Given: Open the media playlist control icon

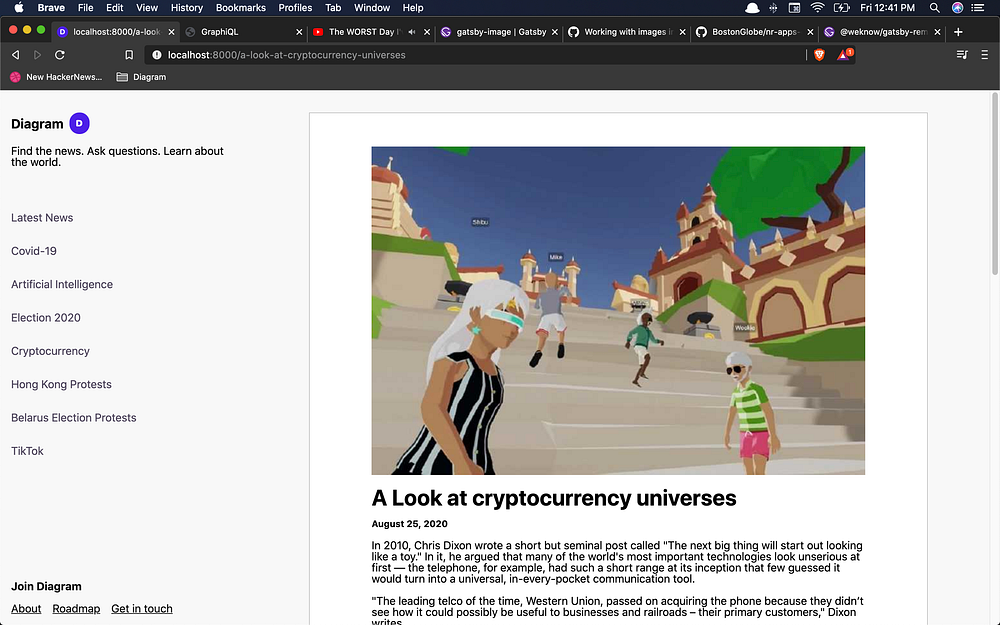Looking at the screenshot, I should pyautogui.click(x=962, y=55).
